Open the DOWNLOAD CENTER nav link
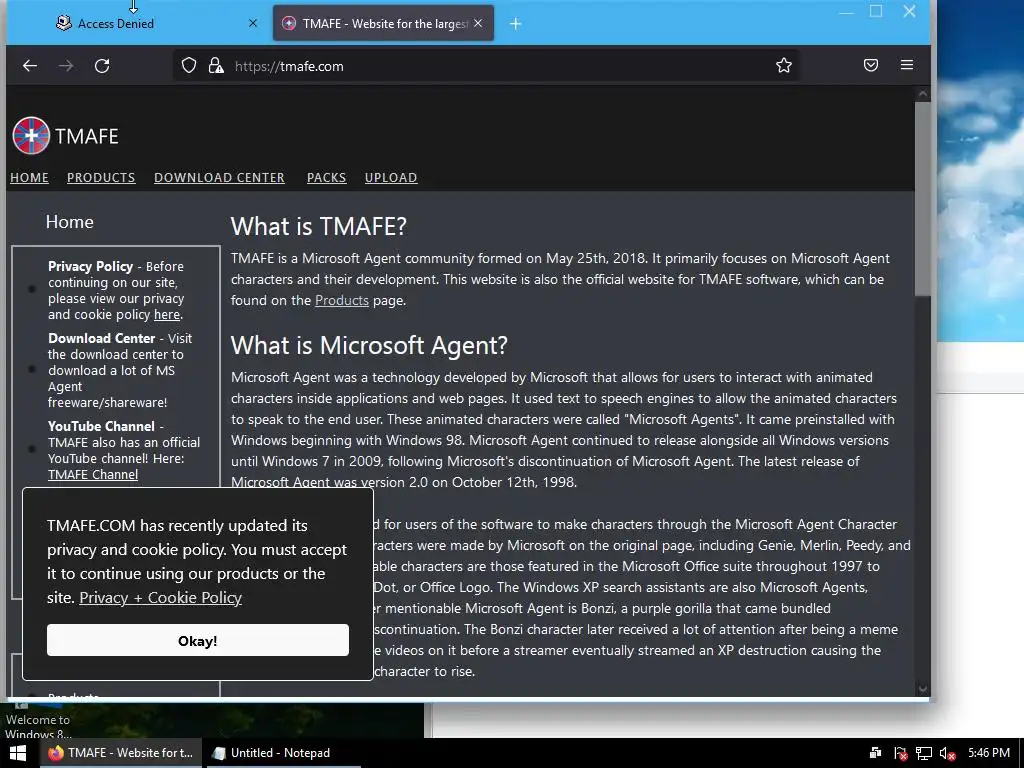This screenshot has width=1024, height=768. [219, 178]
